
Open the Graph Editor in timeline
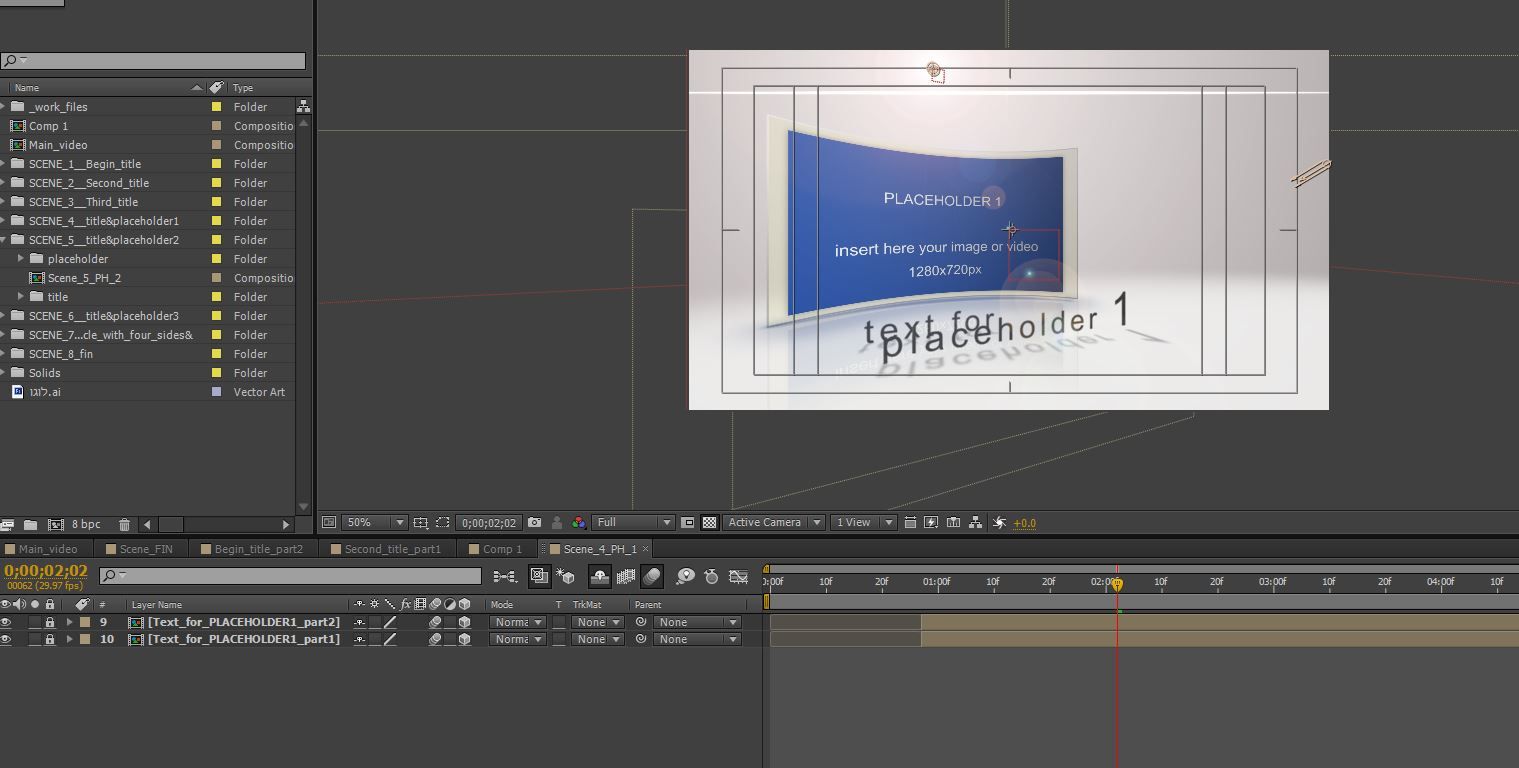(x=739, y=576)
